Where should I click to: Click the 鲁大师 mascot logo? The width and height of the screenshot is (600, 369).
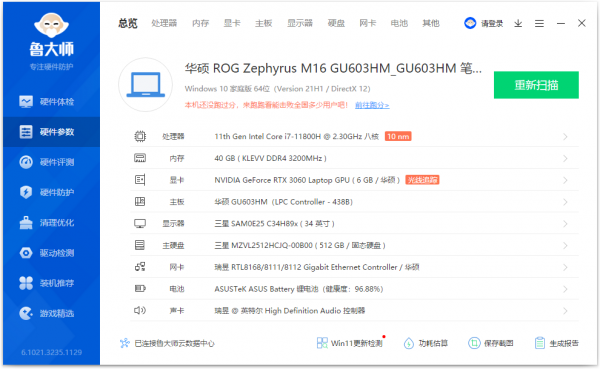pyautogui.click(x=51, y=25)
